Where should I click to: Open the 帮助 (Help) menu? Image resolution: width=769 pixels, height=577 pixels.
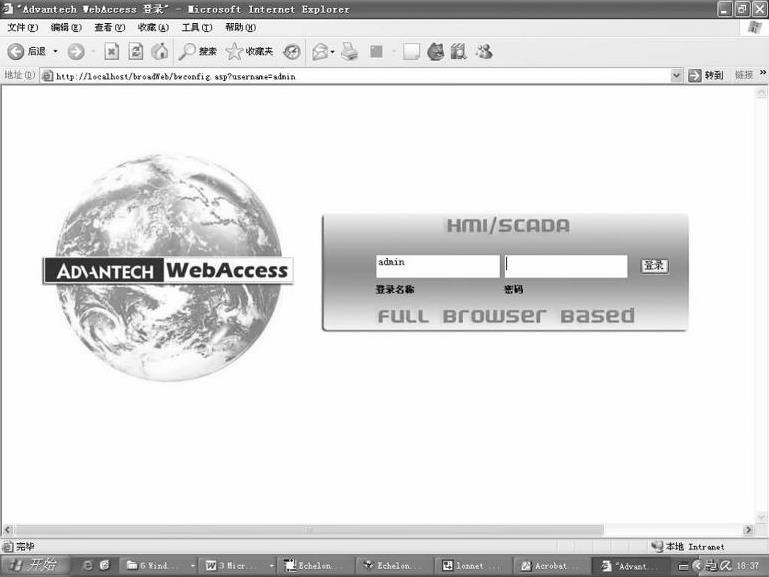[240, 27]
